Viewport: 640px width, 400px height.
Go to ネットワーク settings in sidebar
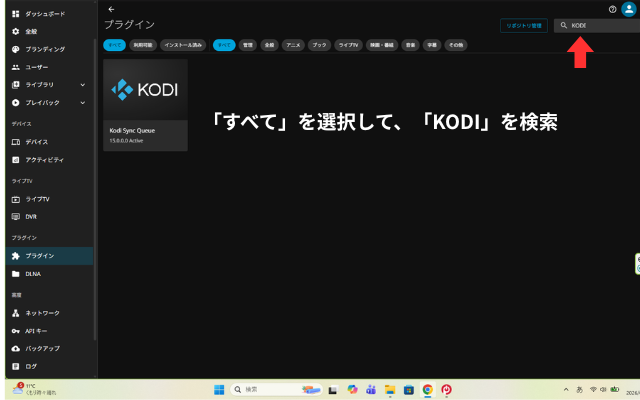[x=42, y=313]
